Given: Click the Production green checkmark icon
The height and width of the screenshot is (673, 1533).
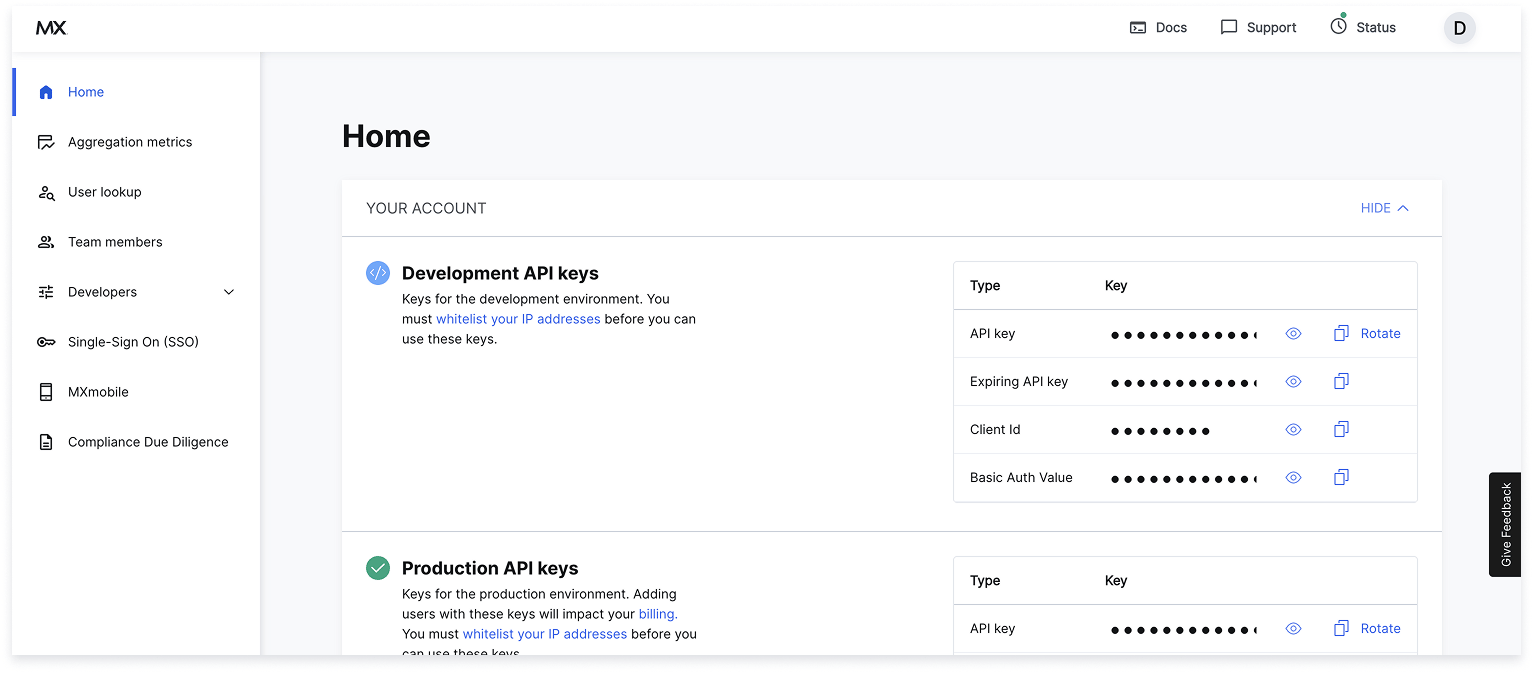Looking at the screenshot, I should [x=378, y=568].
